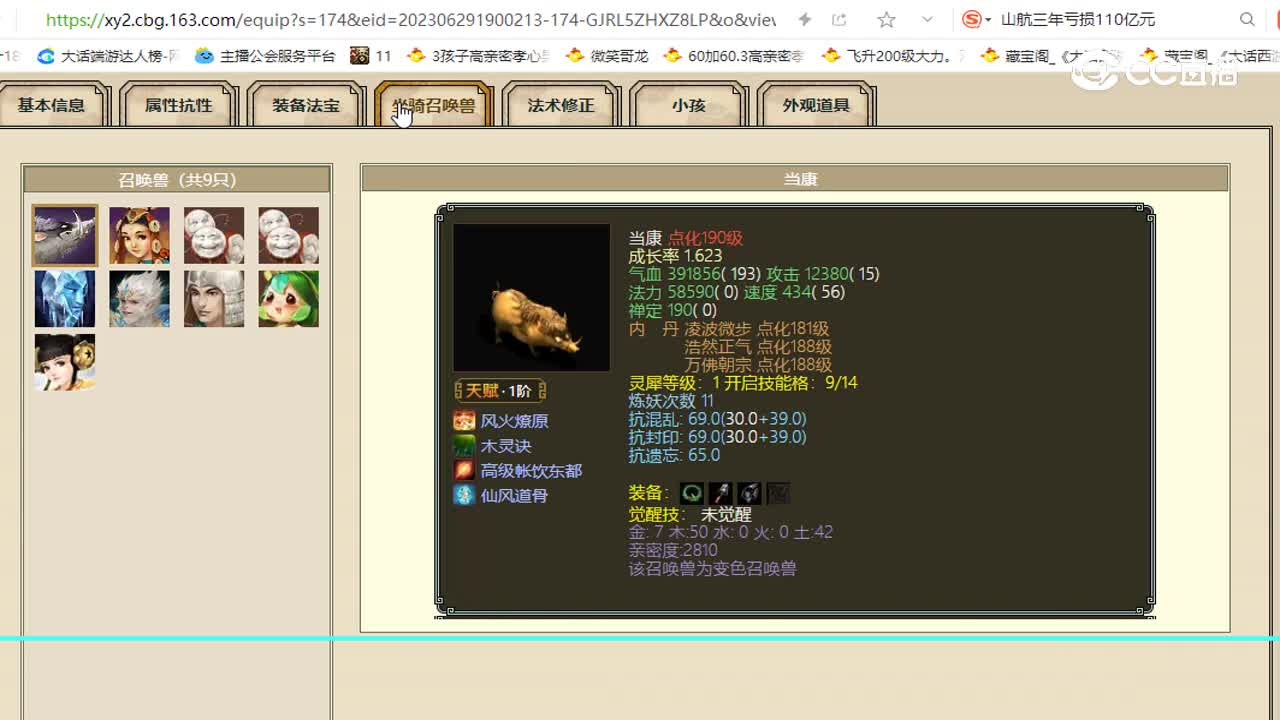1280x720 pixels.
Task: Click the Sogou search engine icon
Action: click(972, 19)
